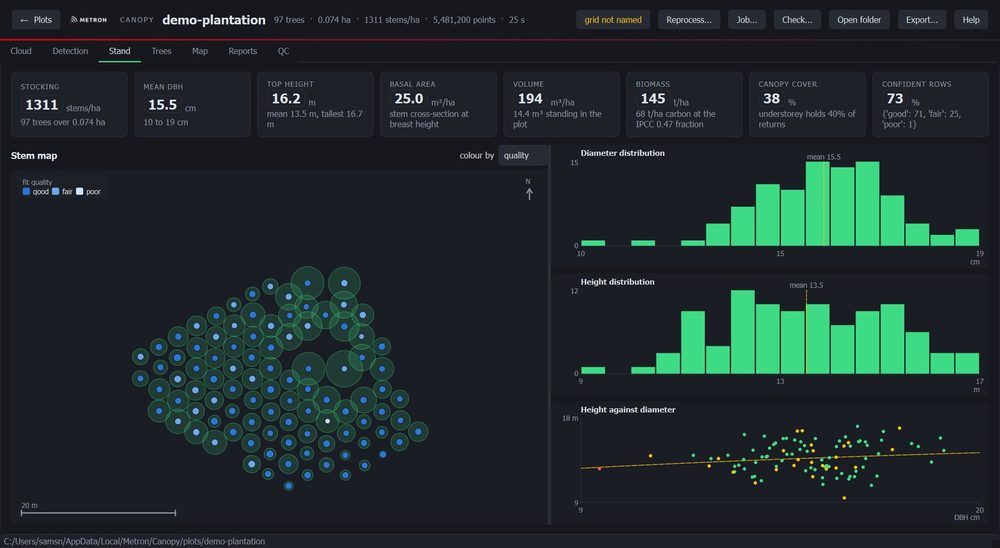Click the 'mean 13.5' height marker label
This screenshot has height=548, width=1000.
pos(806,285)
